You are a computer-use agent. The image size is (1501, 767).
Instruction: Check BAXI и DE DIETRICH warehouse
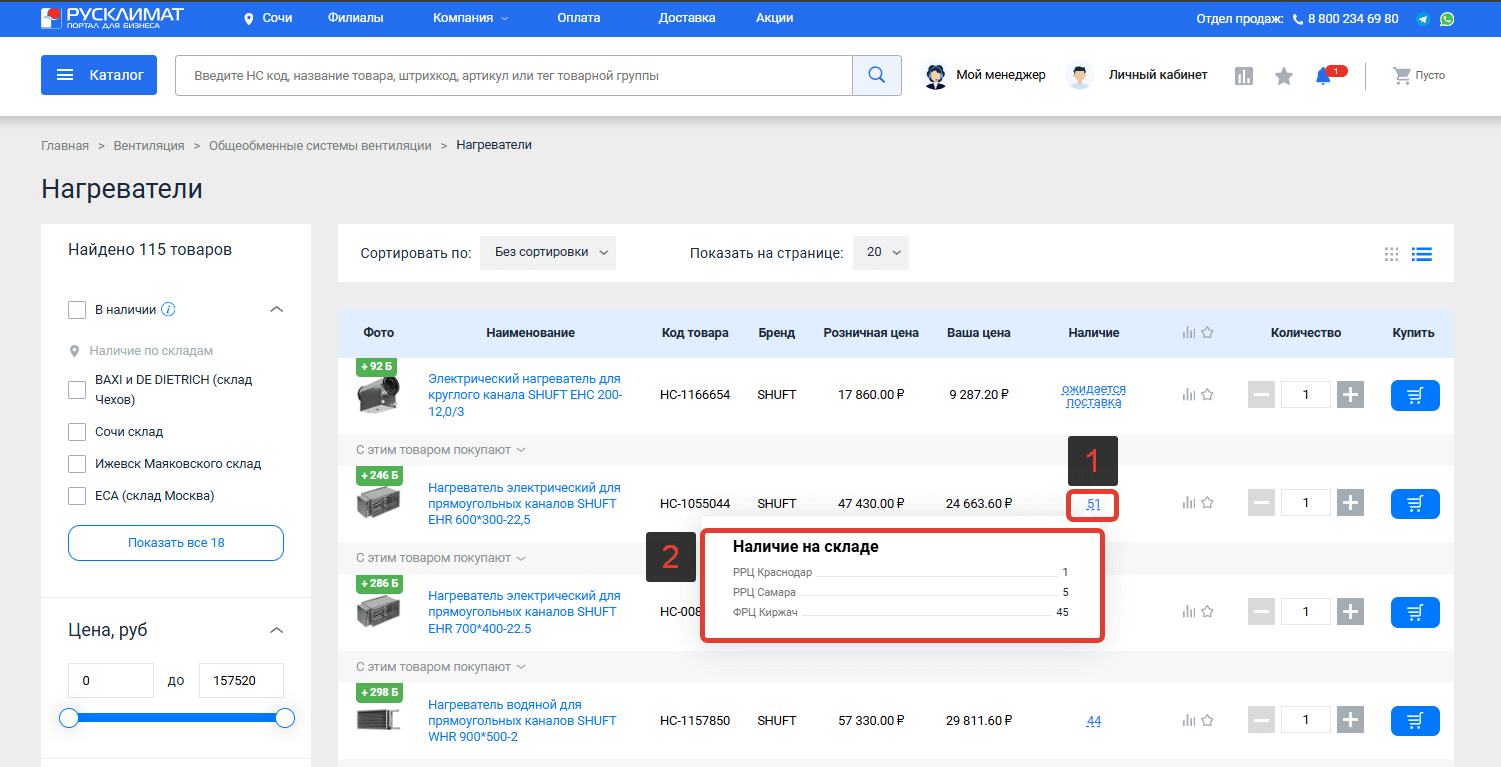[x=77, y=390]
